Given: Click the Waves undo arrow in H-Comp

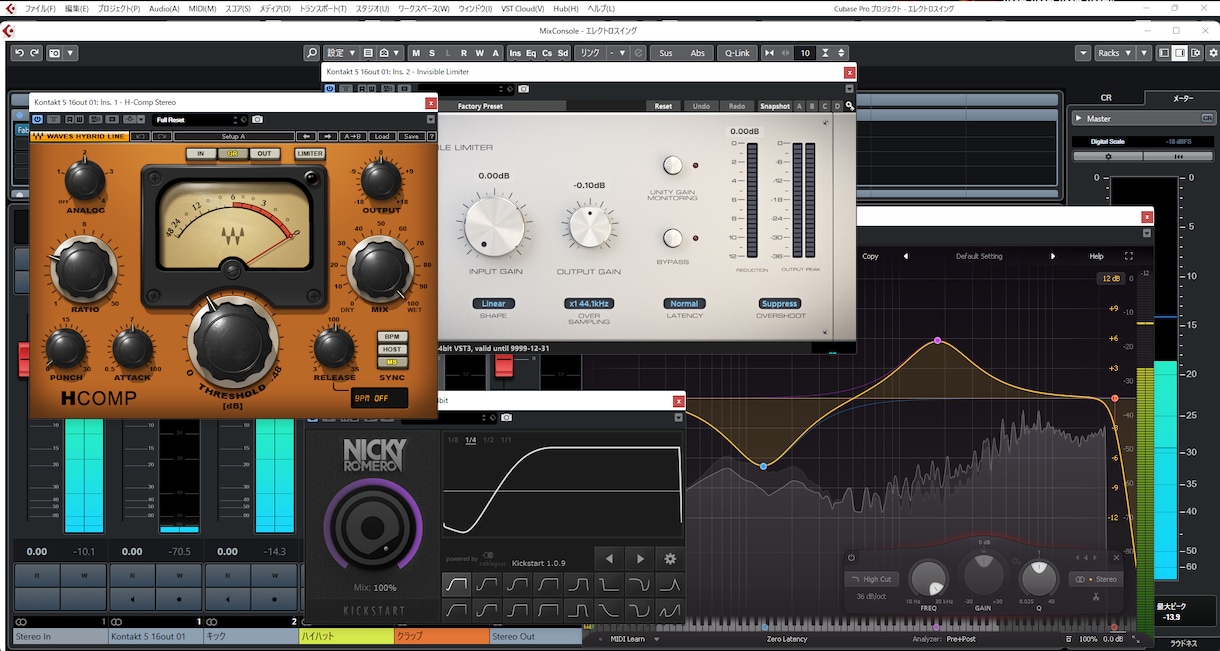Looking at the screenshot, I should pos(140,137).
